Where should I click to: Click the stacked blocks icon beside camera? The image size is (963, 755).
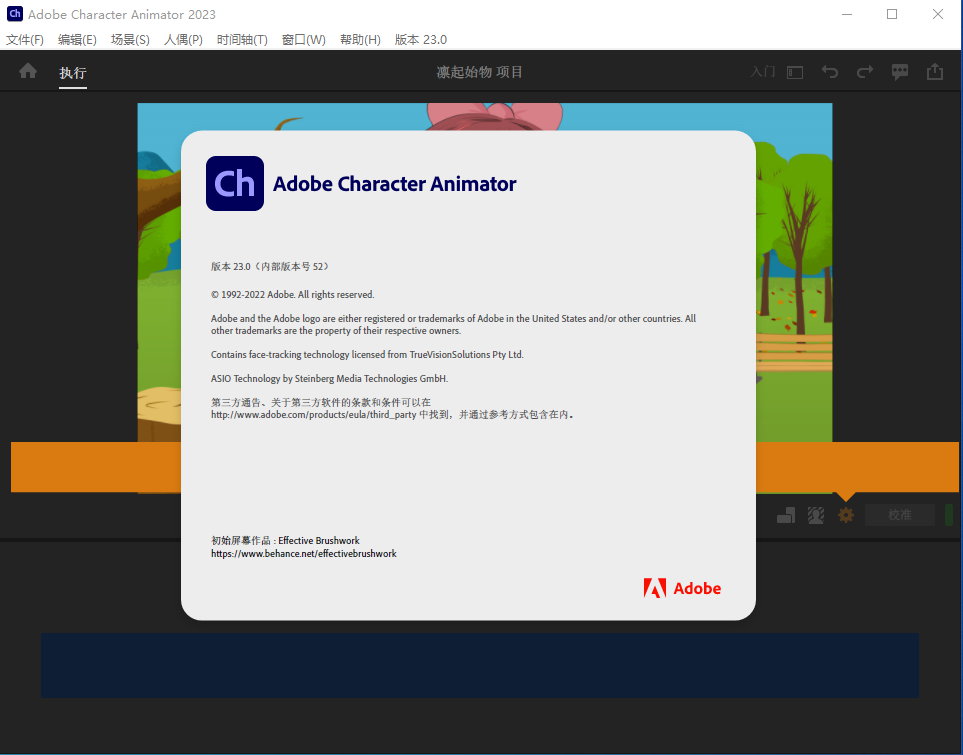[786, 515]
